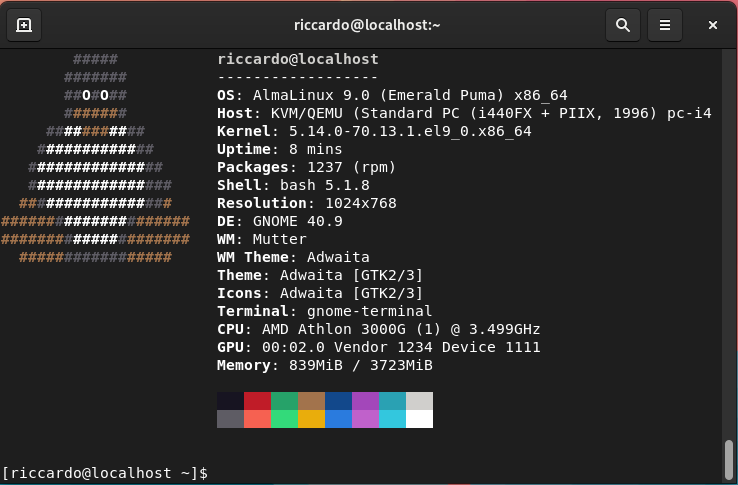738x485 pixels.
Task: Click the light gray color block
Action: (419, 401)
